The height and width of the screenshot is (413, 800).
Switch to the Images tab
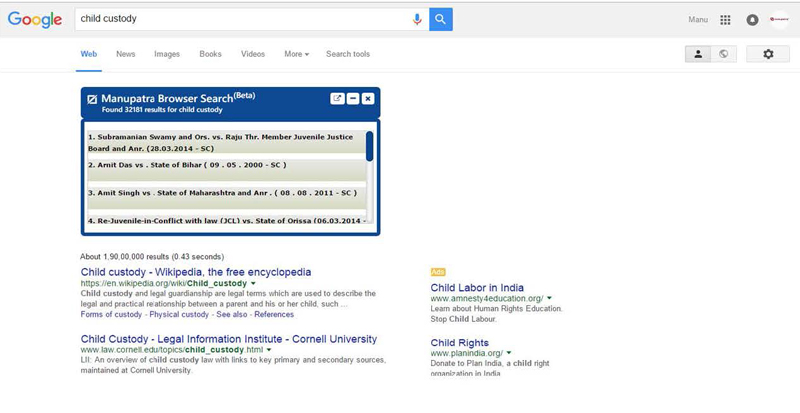coord(167,54)
